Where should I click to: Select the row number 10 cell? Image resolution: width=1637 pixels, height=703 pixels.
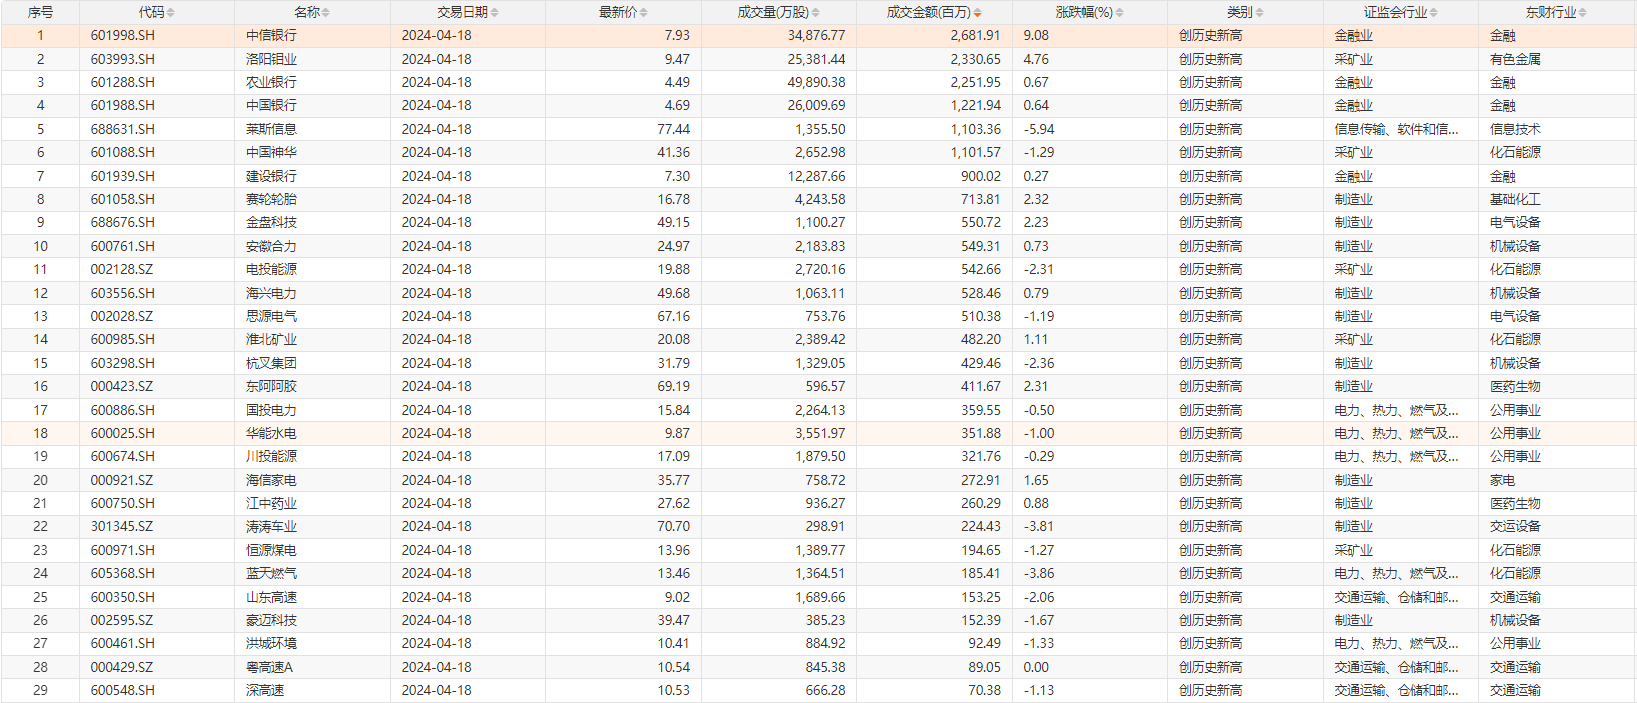(40, 246)
